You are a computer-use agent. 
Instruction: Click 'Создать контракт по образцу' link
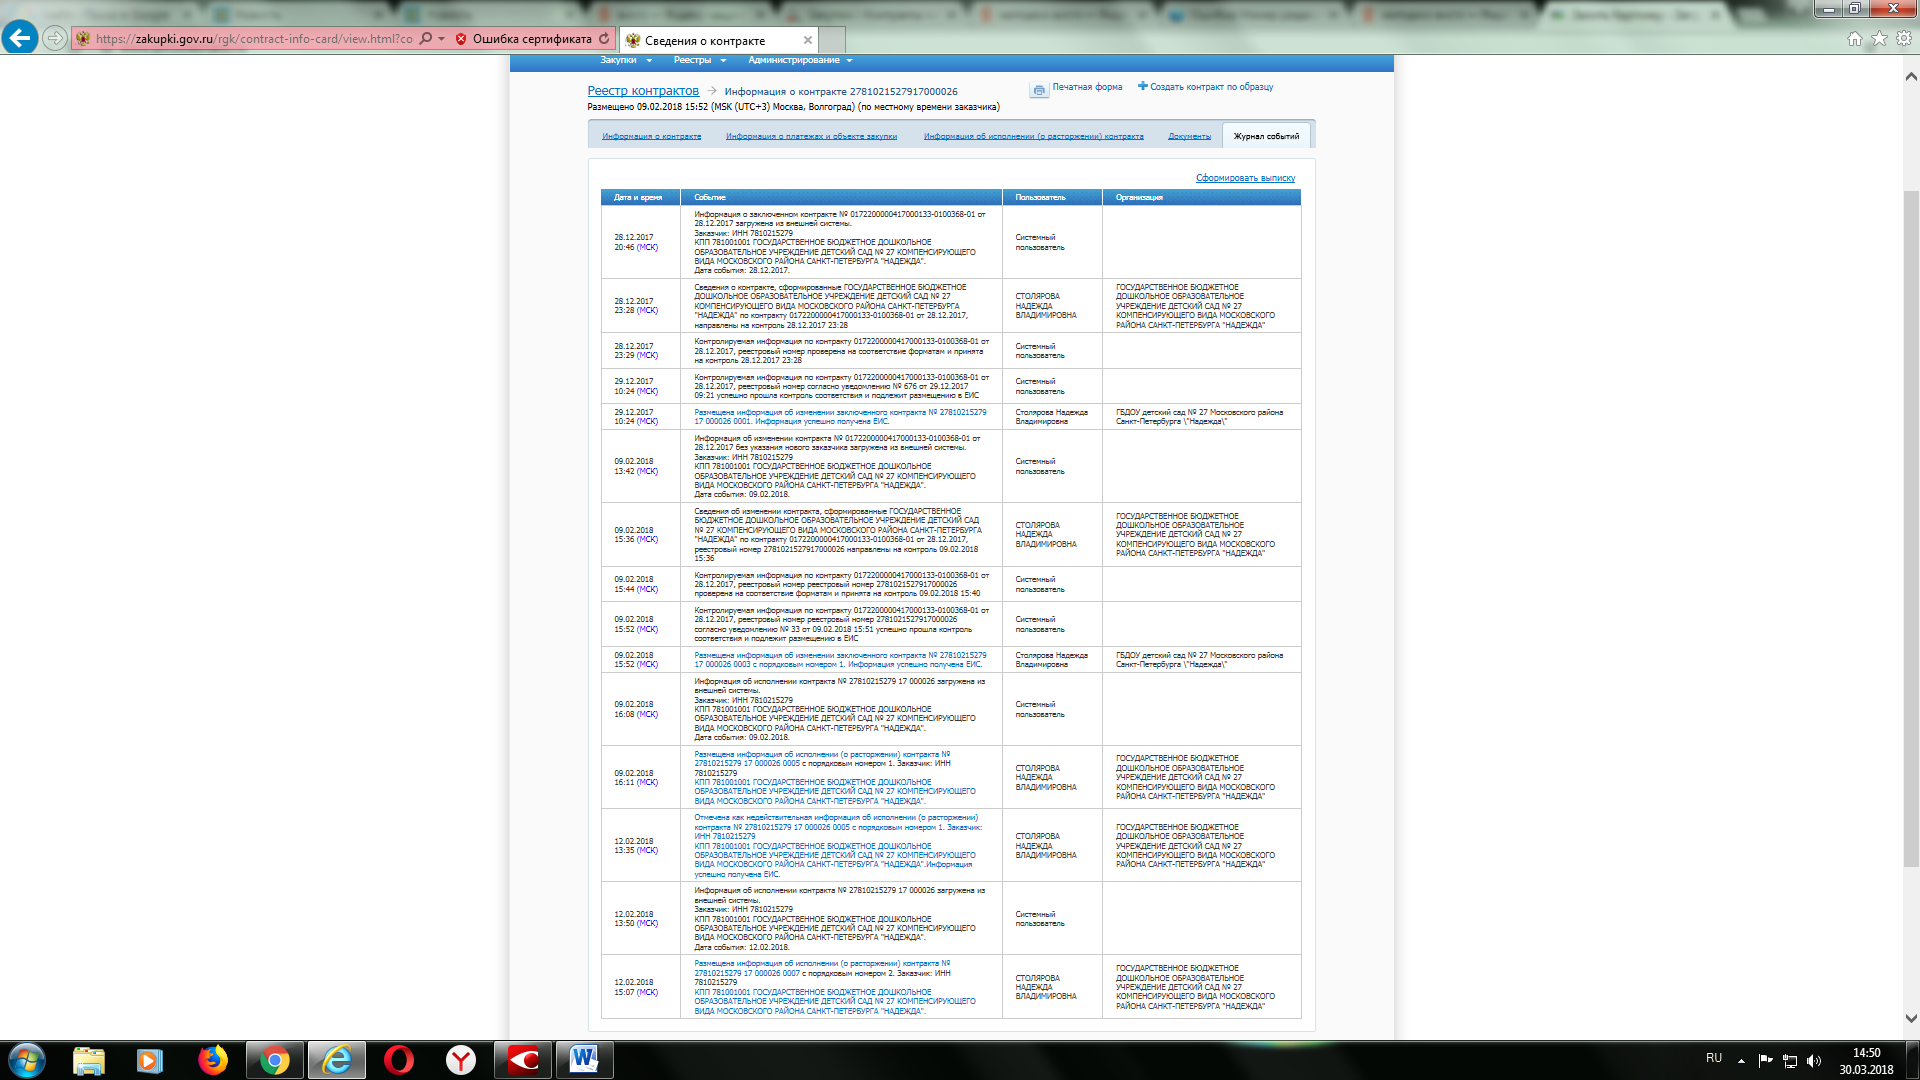(x=1211, y=87)
